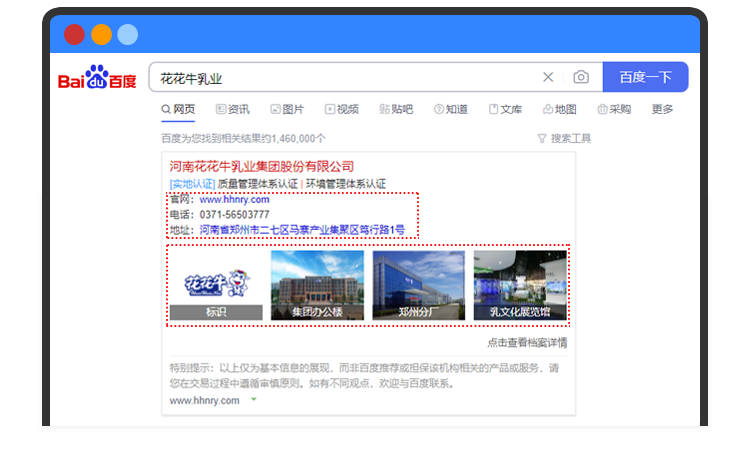Open camera image search icon
The height and width of the screenshot is (451, 750).
pos(581,77)
